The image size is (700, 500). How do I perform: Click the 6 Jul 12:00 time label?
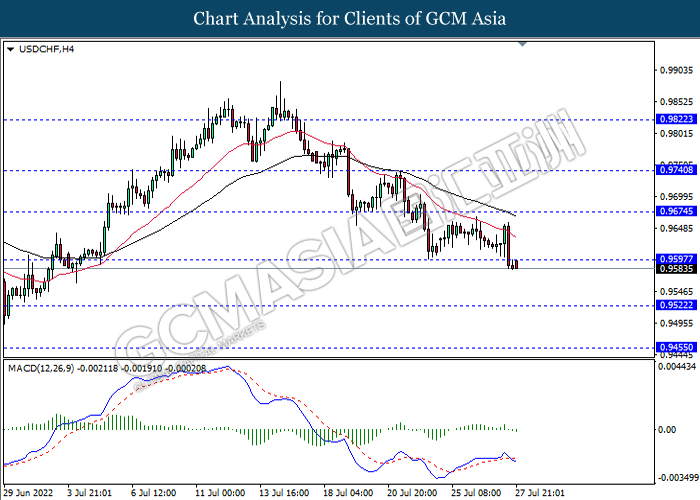[x=154, y=493]
